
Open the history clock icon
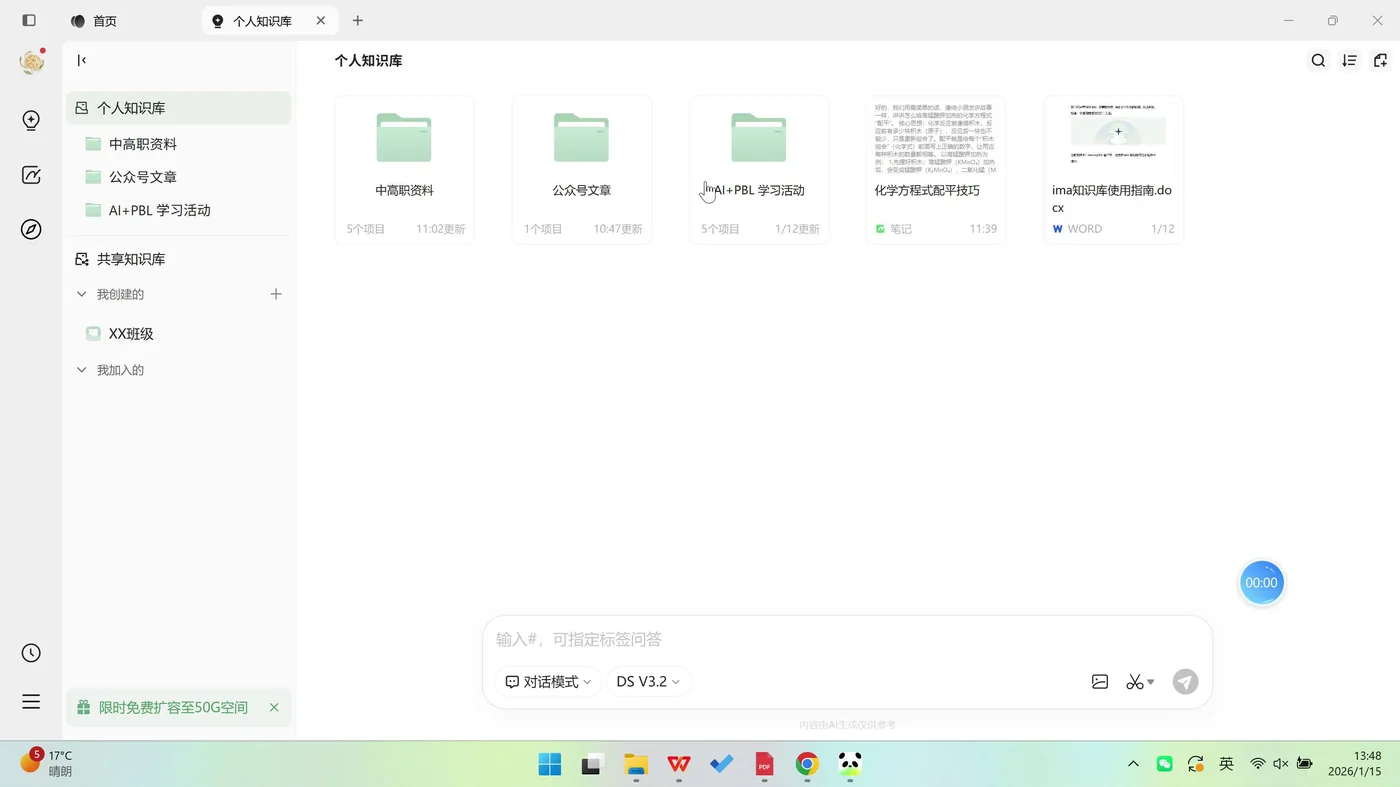pos(31,653)
